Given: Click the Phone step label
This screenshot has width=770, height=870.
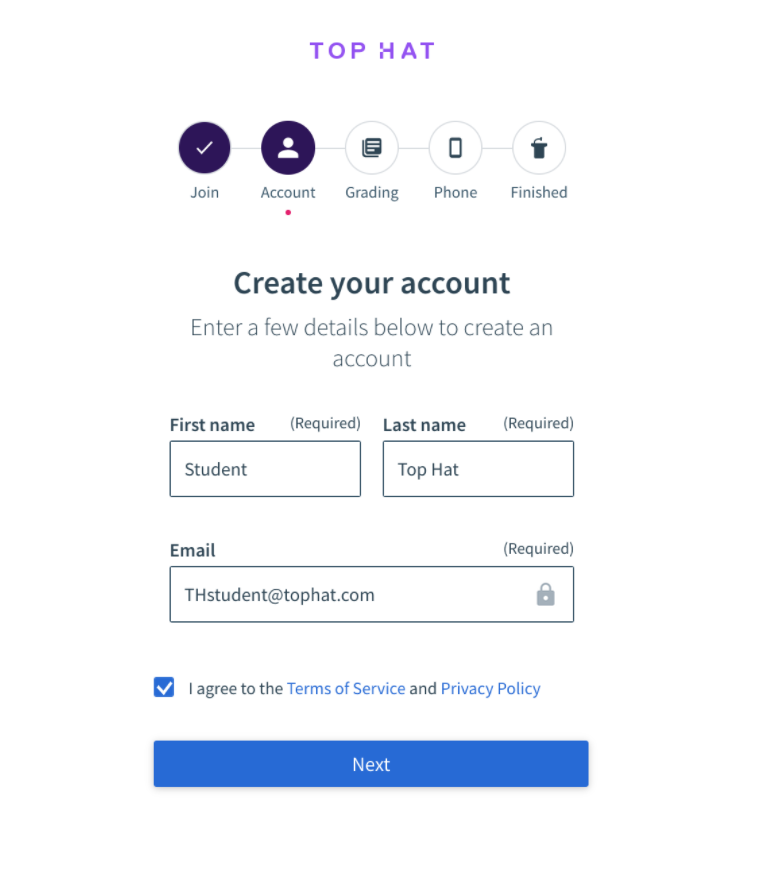Looking at the screenshot, I should coord(455,193).
